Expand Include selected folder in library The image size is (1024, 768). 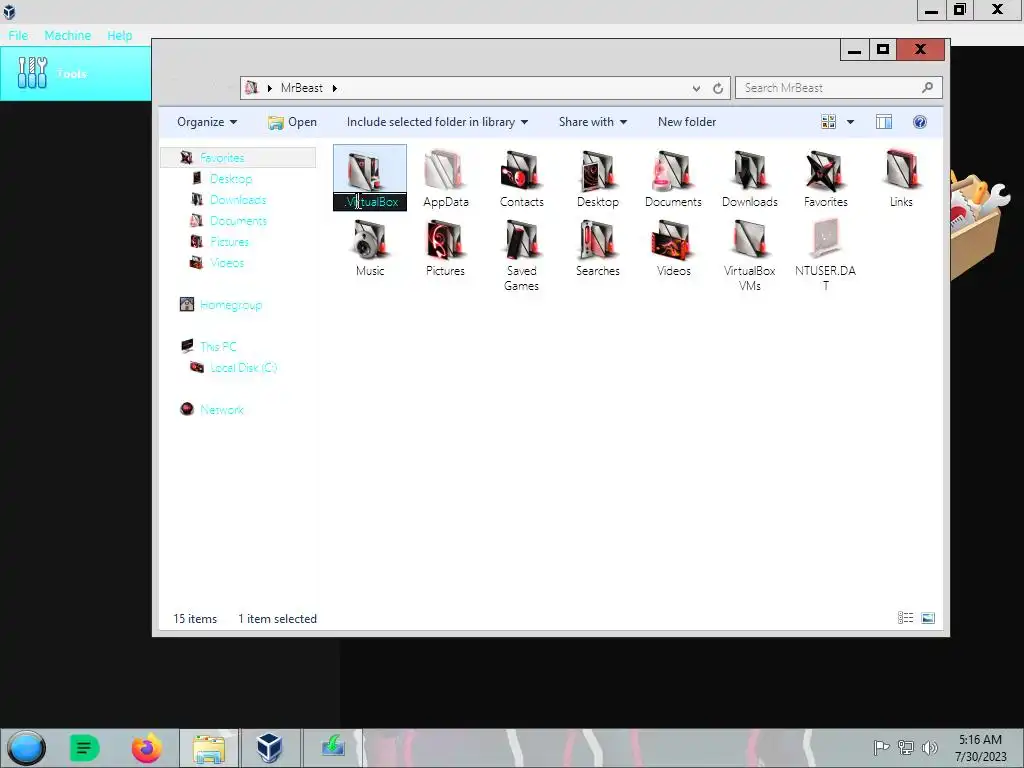[x=438, y=122]
